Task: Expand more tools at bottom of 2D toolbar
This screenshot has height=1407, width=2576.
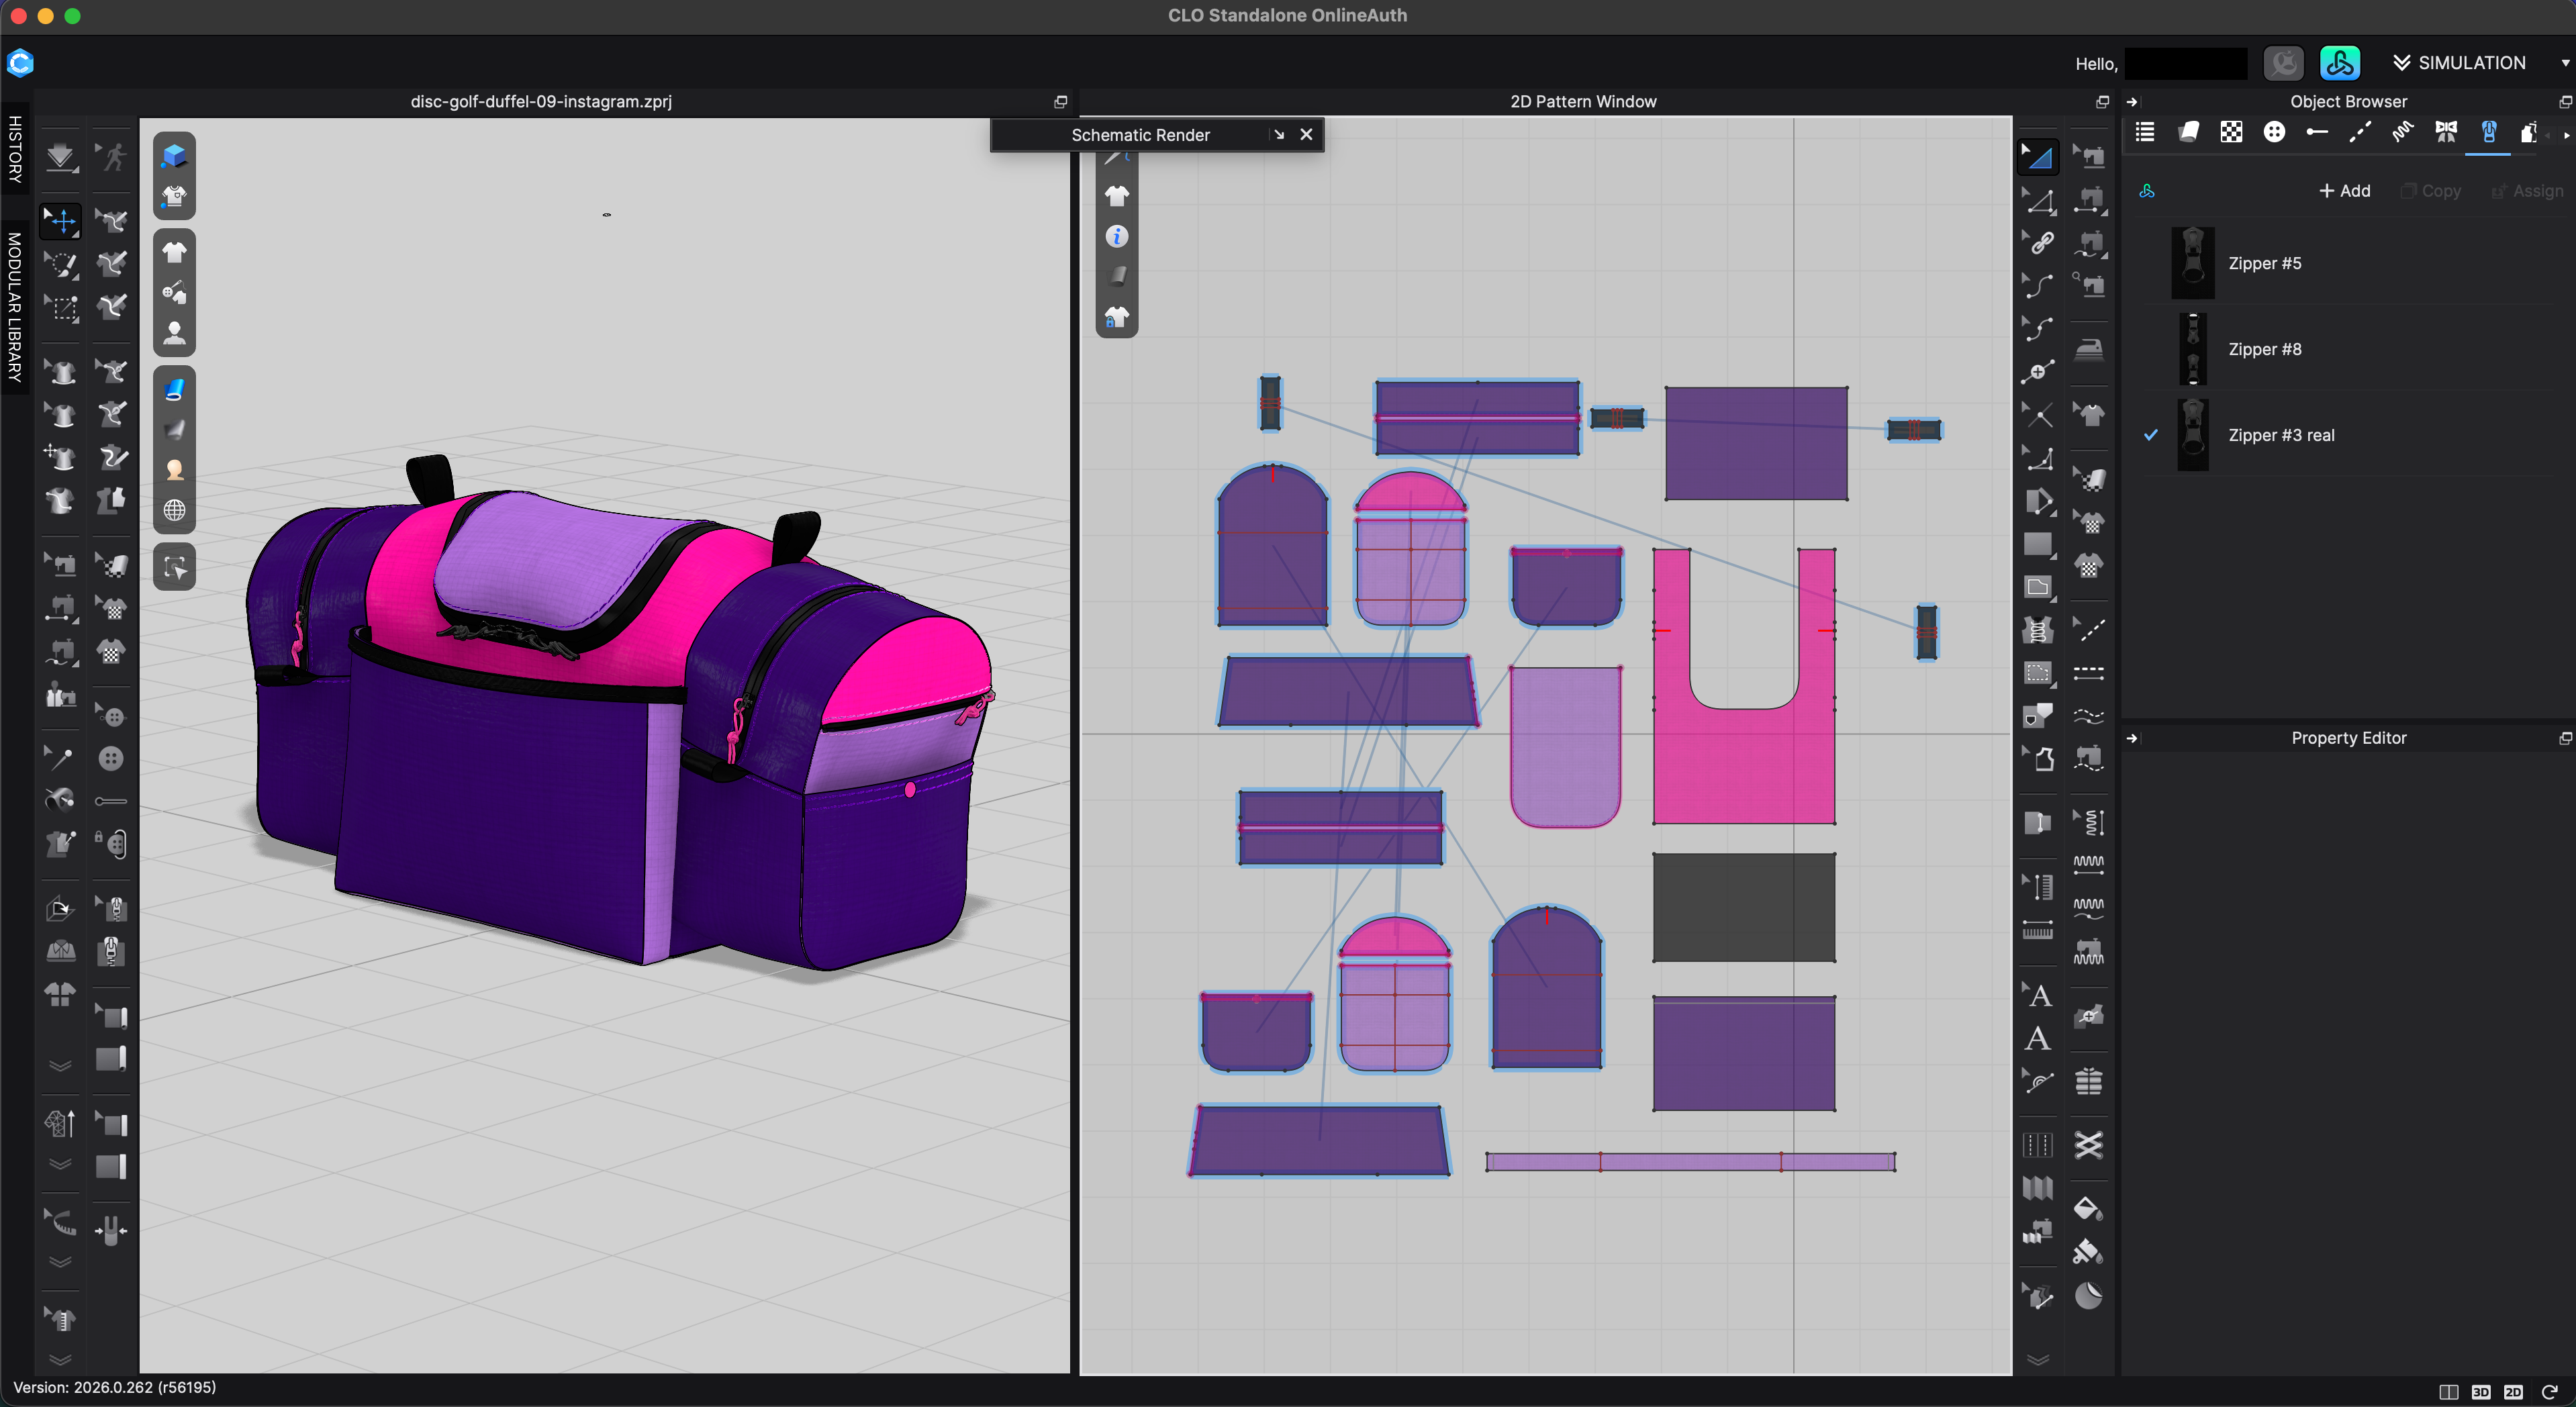Action: pos(2038,1360)
